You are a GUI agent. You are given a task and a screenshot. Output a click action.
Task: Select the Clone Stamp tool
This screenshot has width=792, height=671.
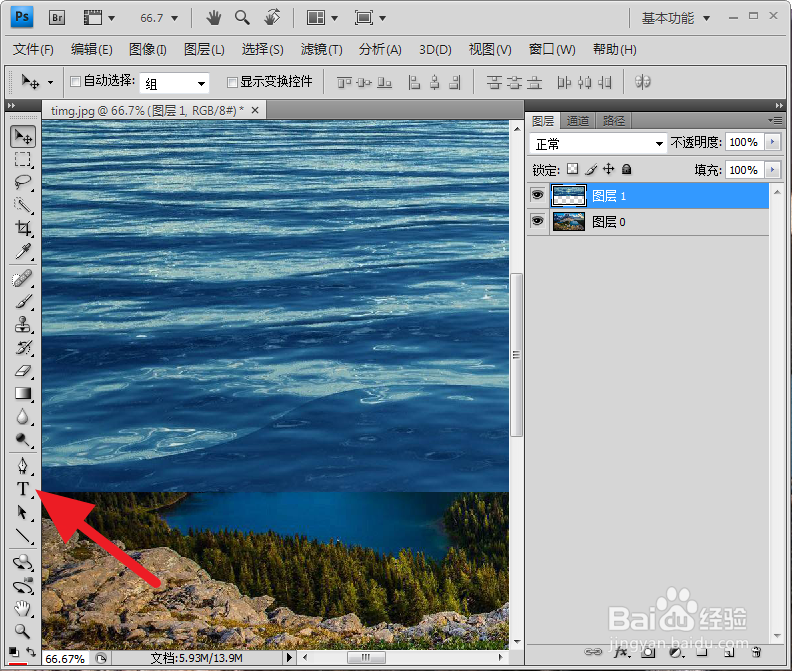[23, 324]
